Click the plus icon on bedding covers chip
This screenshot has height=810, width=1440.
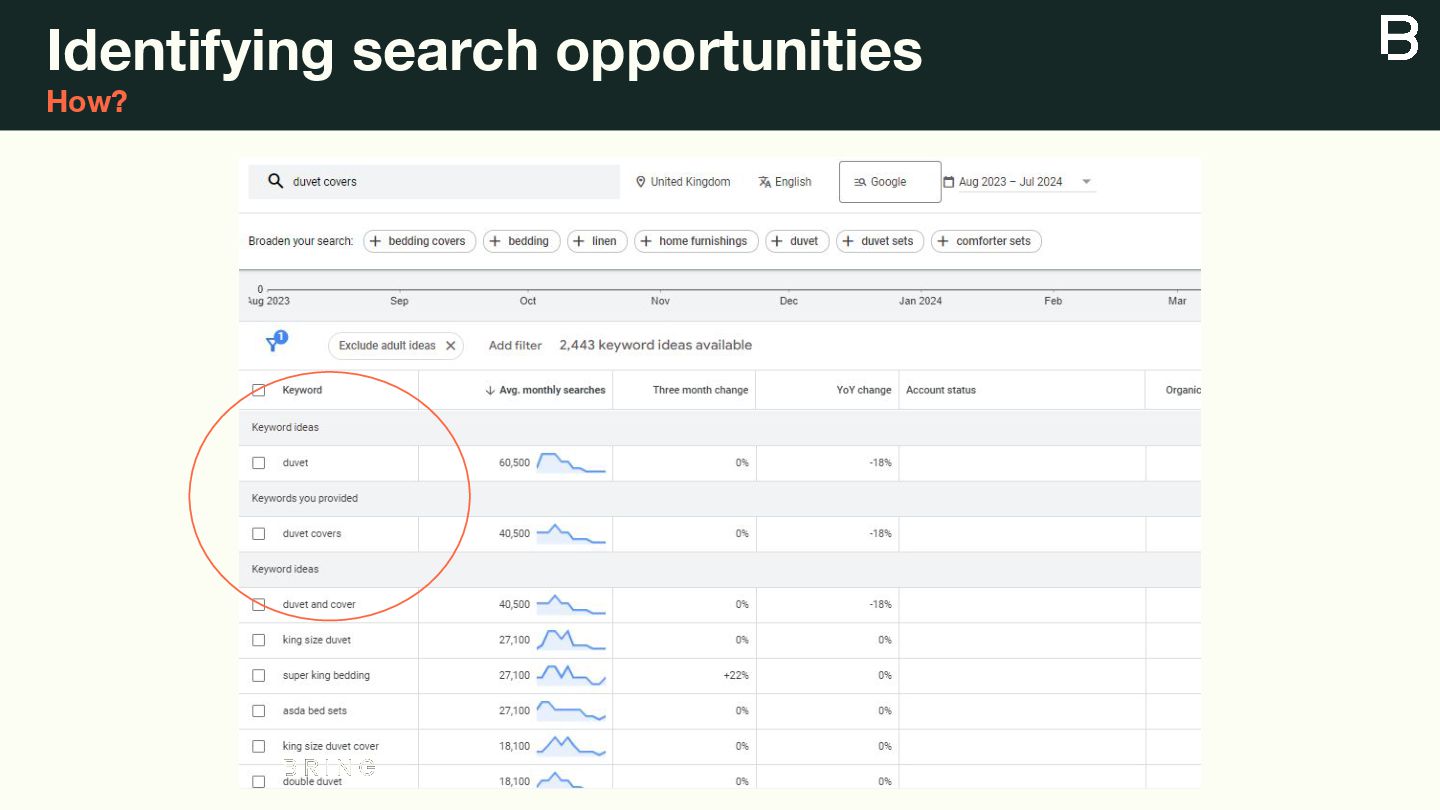click(x=376, y=241)
